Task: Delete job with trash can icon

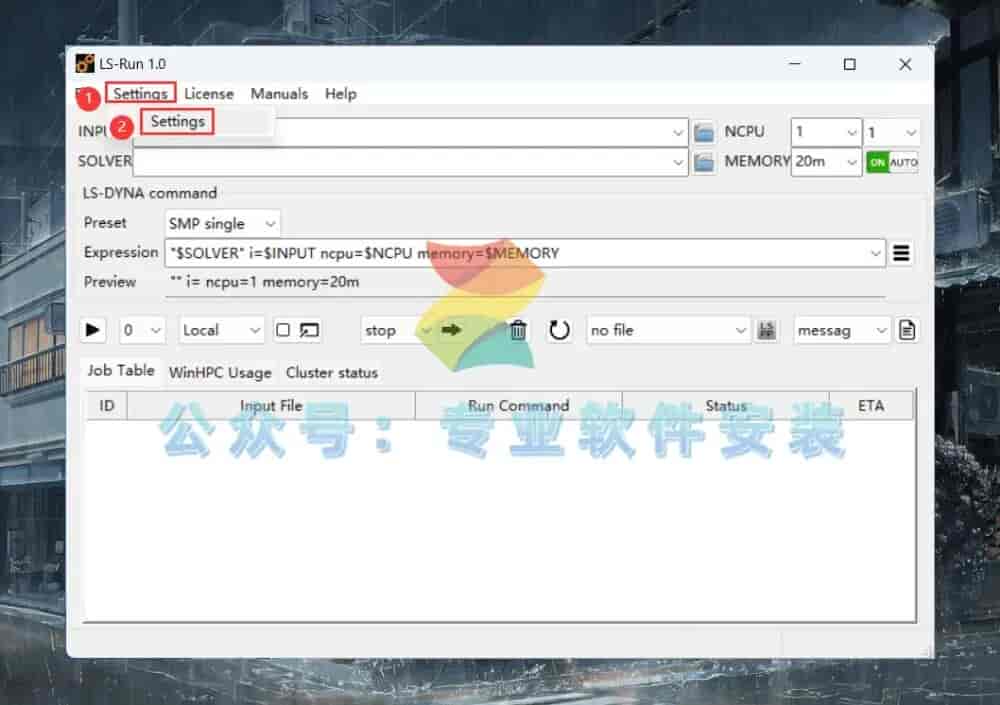Action: click(x=518, y=330)
